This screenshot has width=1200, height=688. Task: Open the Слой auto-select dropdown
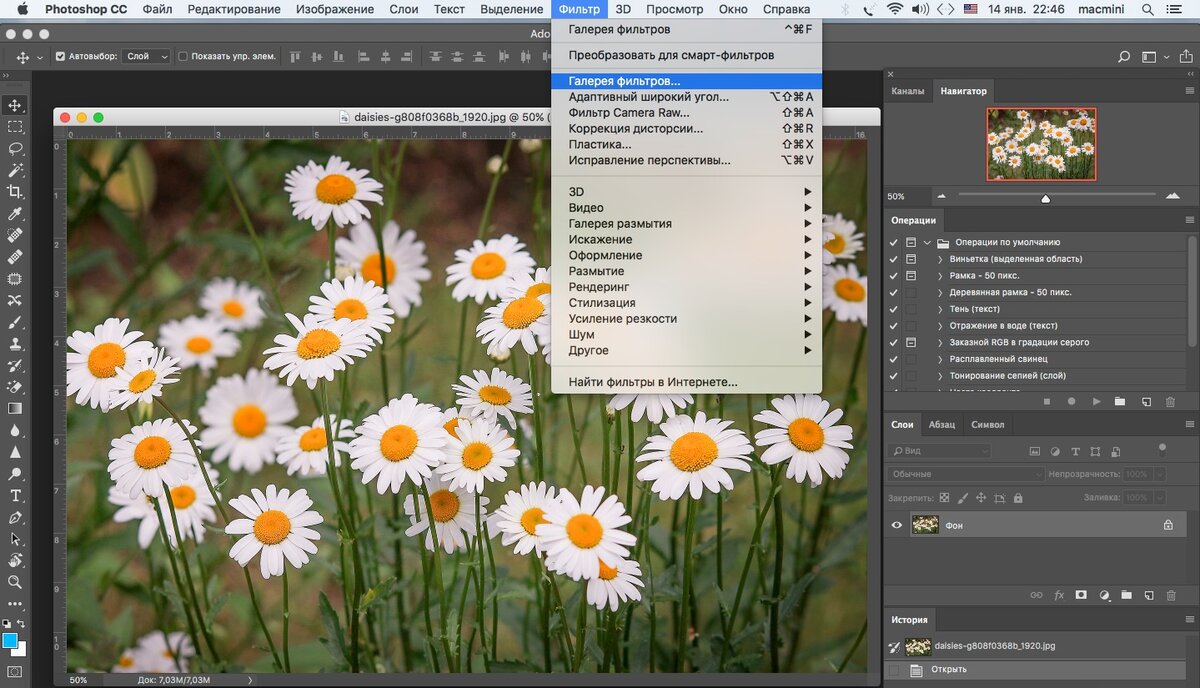148,56
